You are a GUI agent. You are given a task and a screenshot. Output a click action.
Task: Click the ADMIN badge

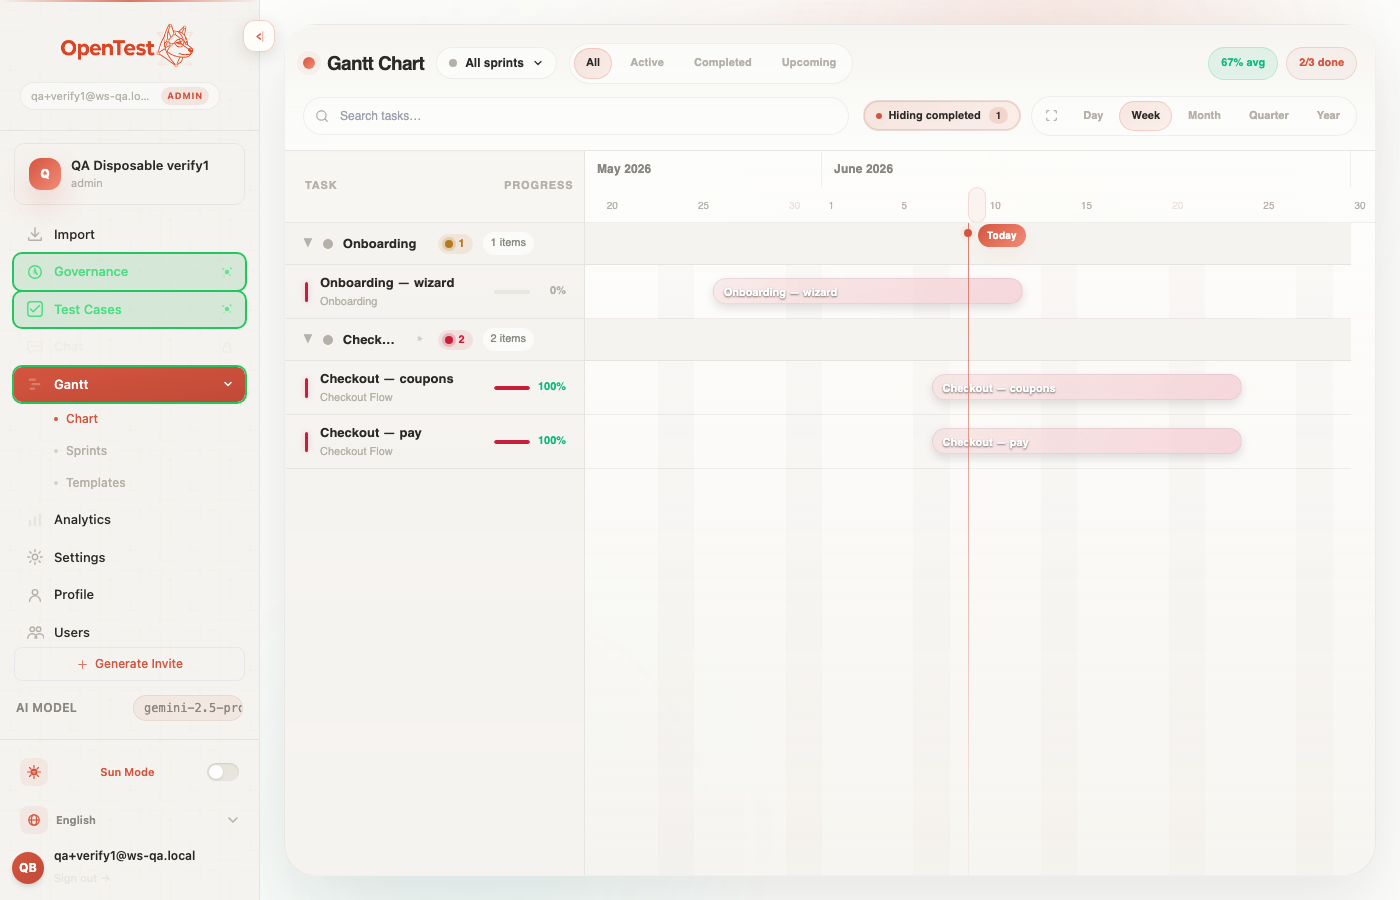coord(185,96)
